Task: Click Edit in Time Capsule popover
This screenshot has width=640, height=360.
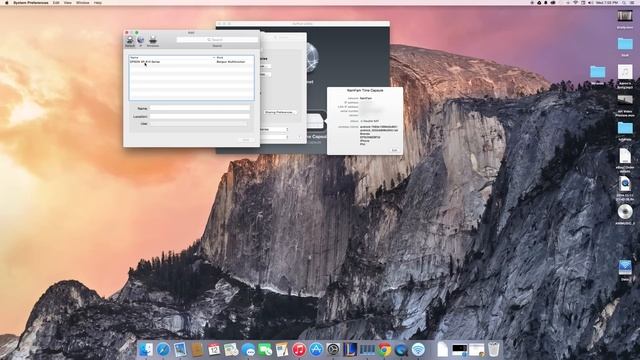Action: (394, 150)
